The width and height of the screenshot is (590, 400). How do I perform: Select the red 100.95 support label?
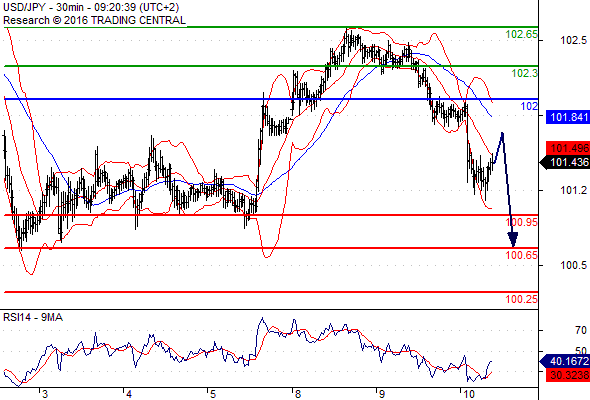(x=522, y=222)
